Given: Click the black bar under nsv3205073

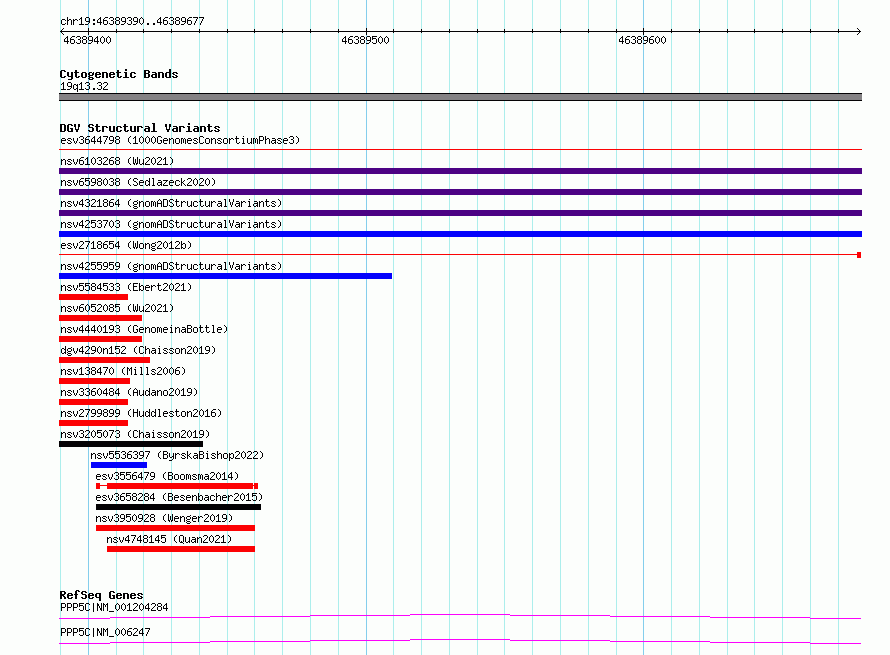Looking at the screenshot, I should [x=131, y=444].
